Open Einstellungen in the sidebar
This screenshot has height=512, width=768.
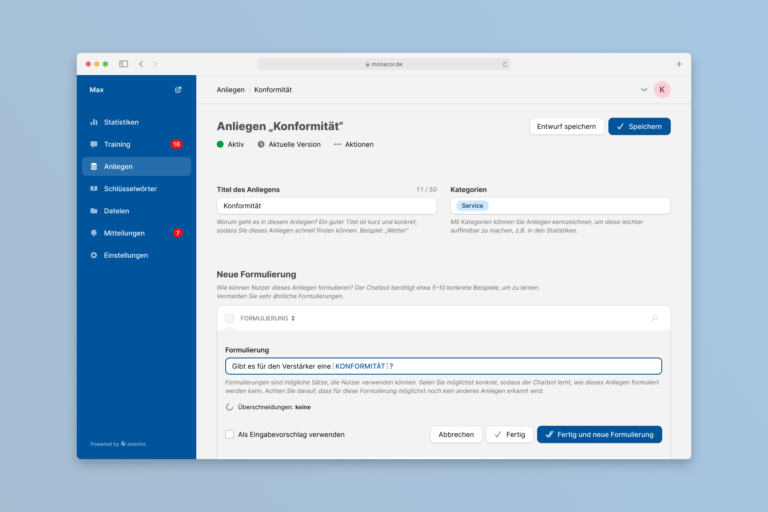[x=136, y=255]
